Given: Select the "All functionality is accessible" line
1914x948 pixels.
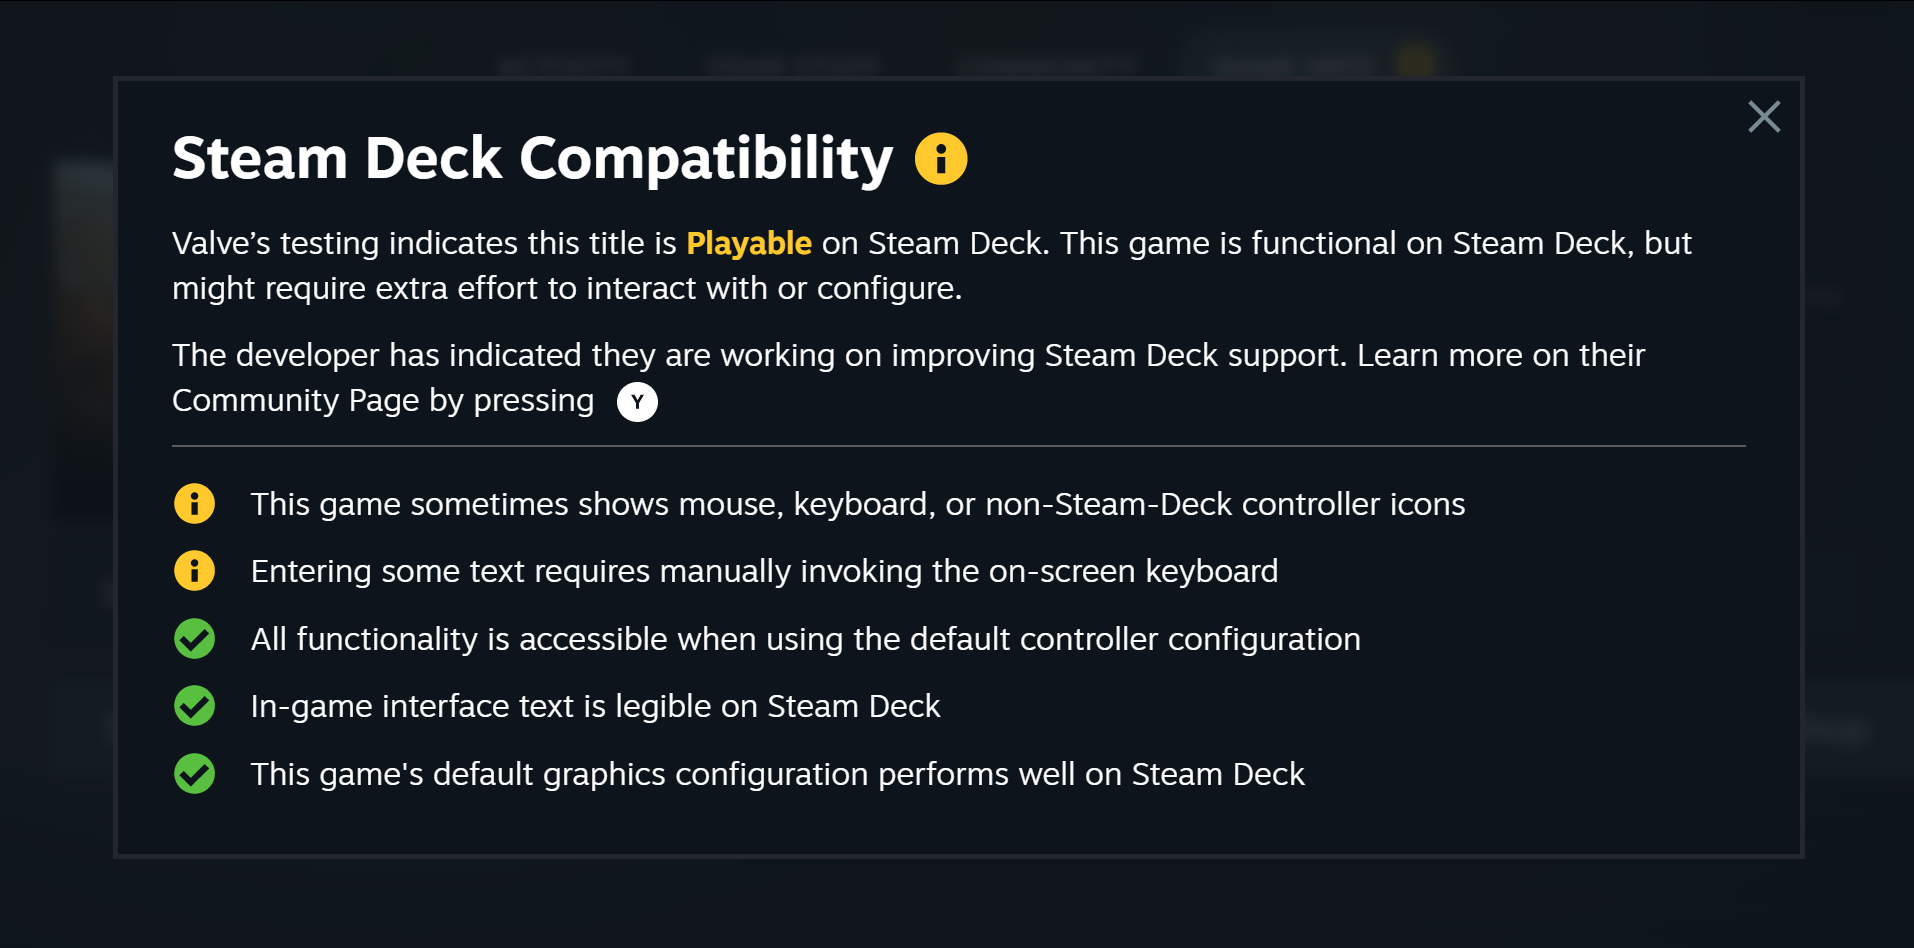Looking at the screenshot, I should pos(805,639).
